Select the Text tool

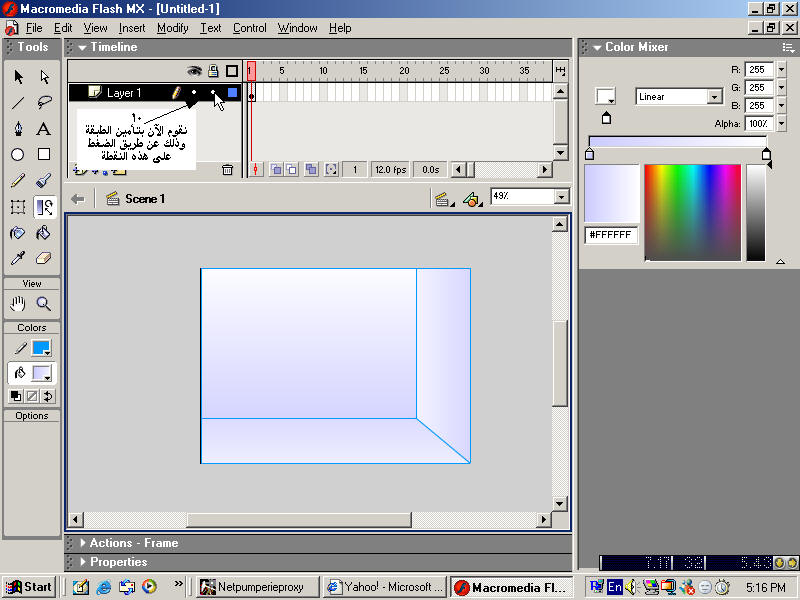point(44,129)
